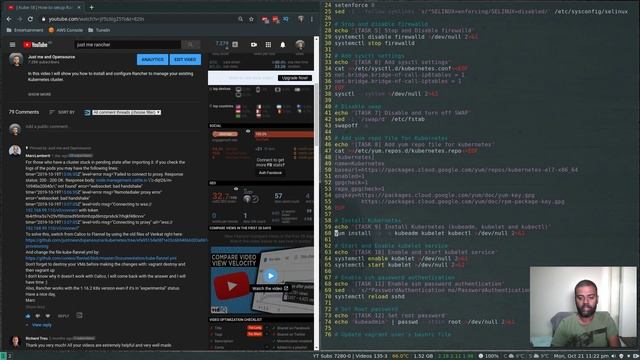Open the YouTube account avatar menu
Screen dimensions: 640x360
pyautogui.click(x=300, y=44)
